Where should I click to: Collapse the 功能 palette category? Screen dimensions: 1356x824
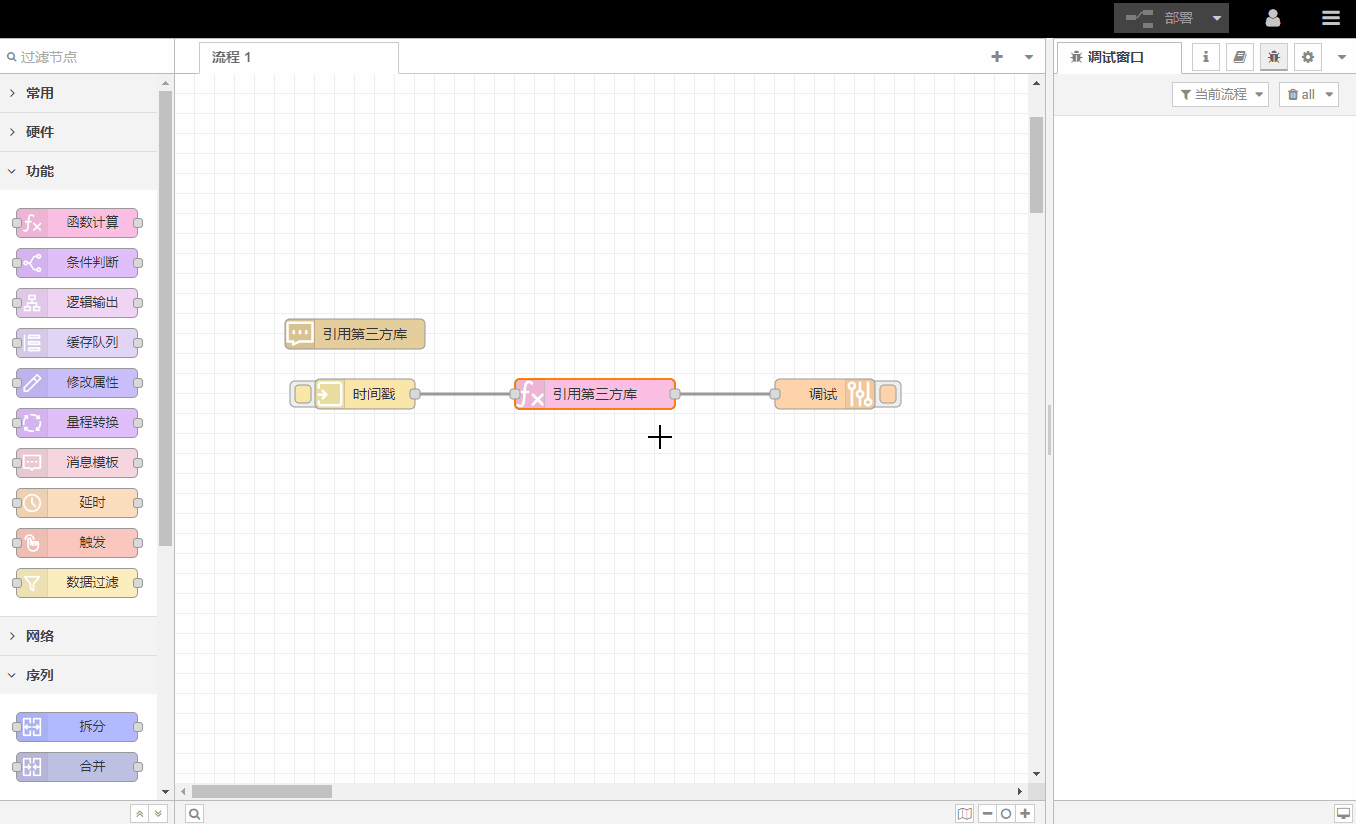40,171
